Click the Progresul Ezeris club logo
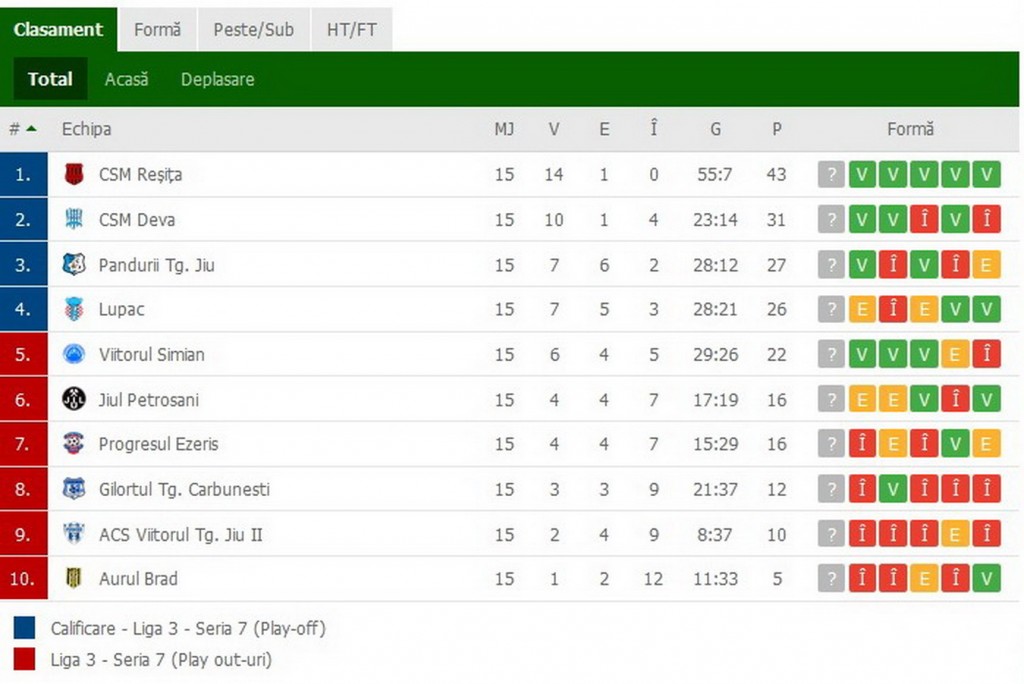 pyautogui.click(x=74, y=444)
